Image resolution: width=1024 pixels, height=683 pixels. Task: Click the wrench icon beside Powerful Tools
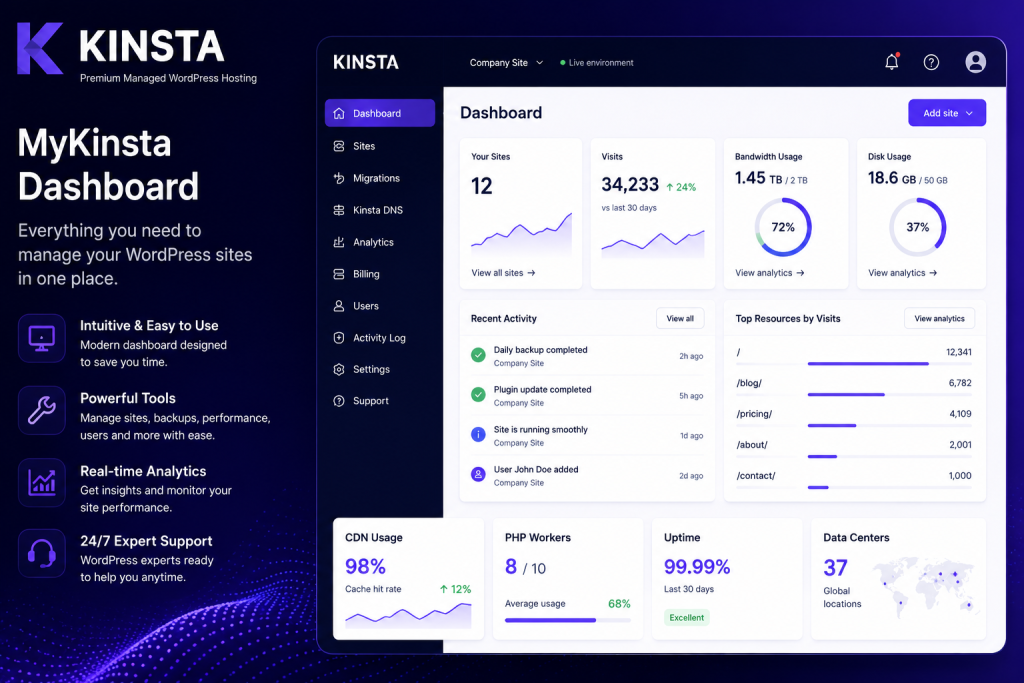[42, 411]
